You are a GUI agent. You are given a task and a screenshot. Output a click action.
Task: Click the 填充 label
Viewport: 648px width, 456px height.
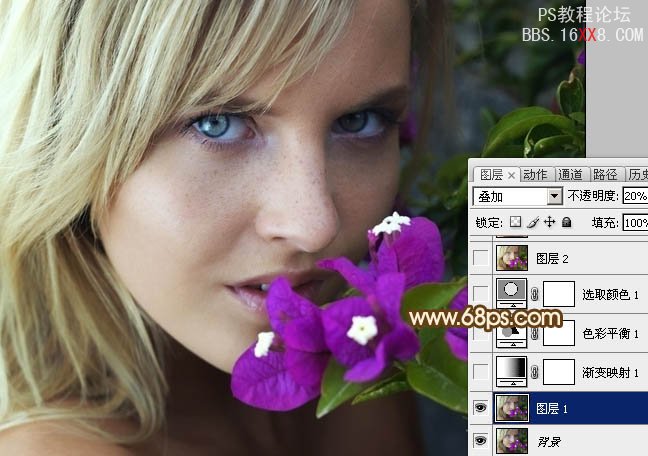click(x=604, y=223)
